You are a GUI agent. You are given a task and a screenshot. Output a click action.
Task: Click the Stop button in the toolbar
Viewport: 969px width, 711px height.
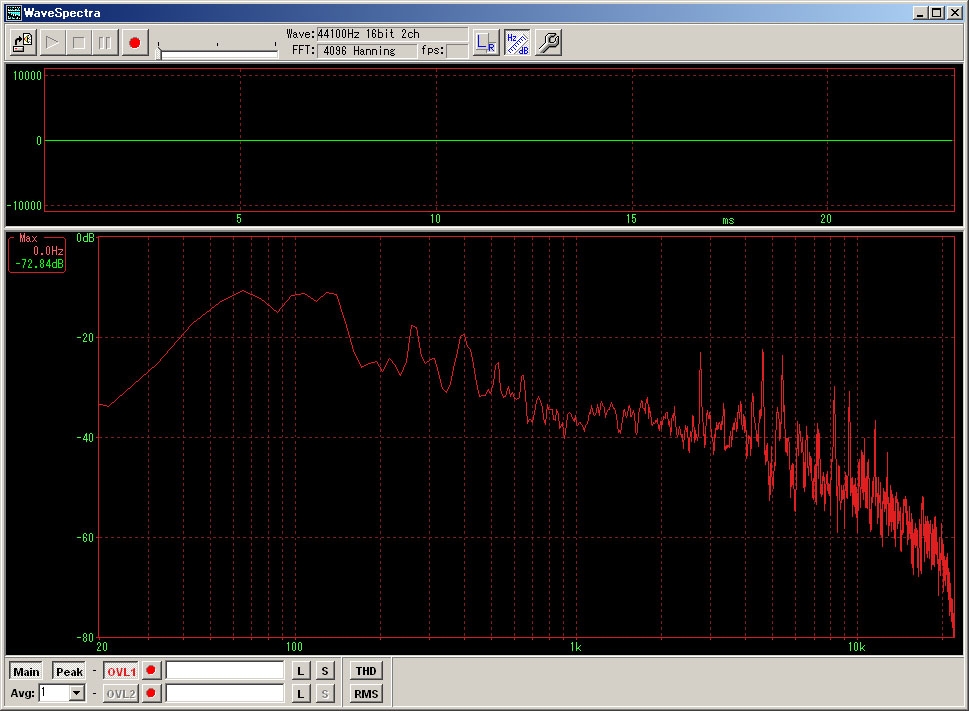(x=79, y=43)
